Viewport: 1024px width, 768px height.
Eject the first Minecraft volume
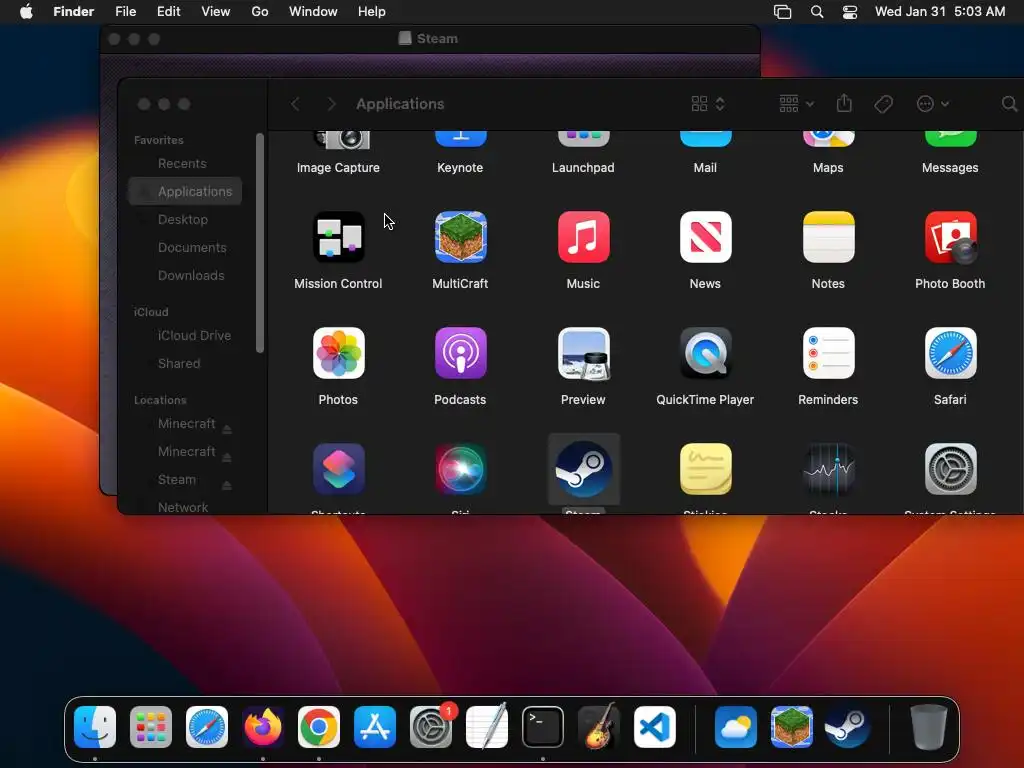[x=227, y=429]
